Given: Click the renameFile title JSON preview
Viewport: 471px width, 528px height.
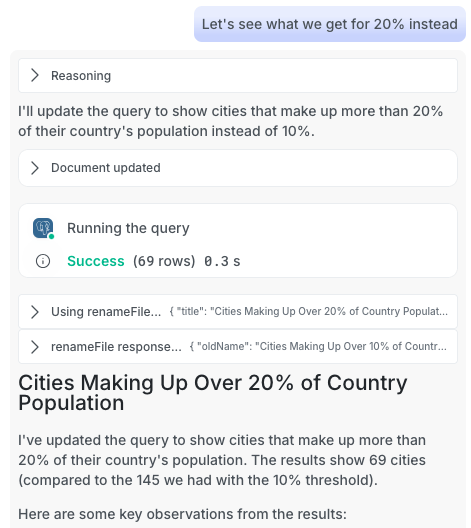Looking at the screenshot, I should (x=308, y=311).
